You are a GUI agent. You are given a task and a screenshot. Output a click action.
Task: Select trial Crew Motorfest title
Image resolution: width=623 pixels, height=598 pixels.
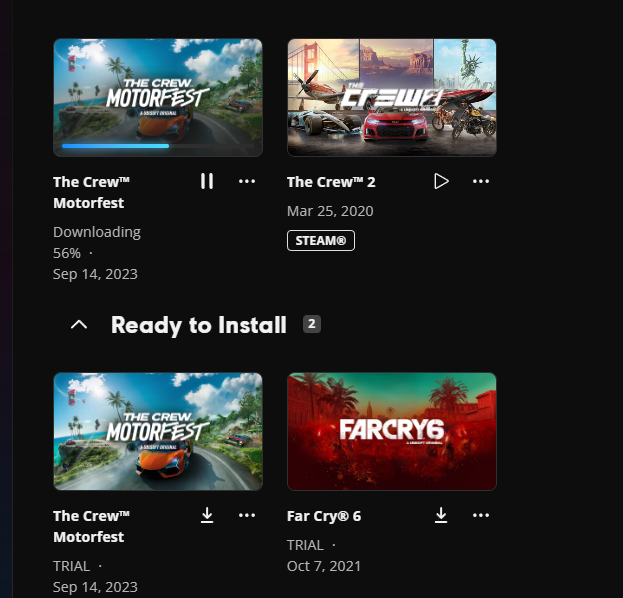click(91, 526)
